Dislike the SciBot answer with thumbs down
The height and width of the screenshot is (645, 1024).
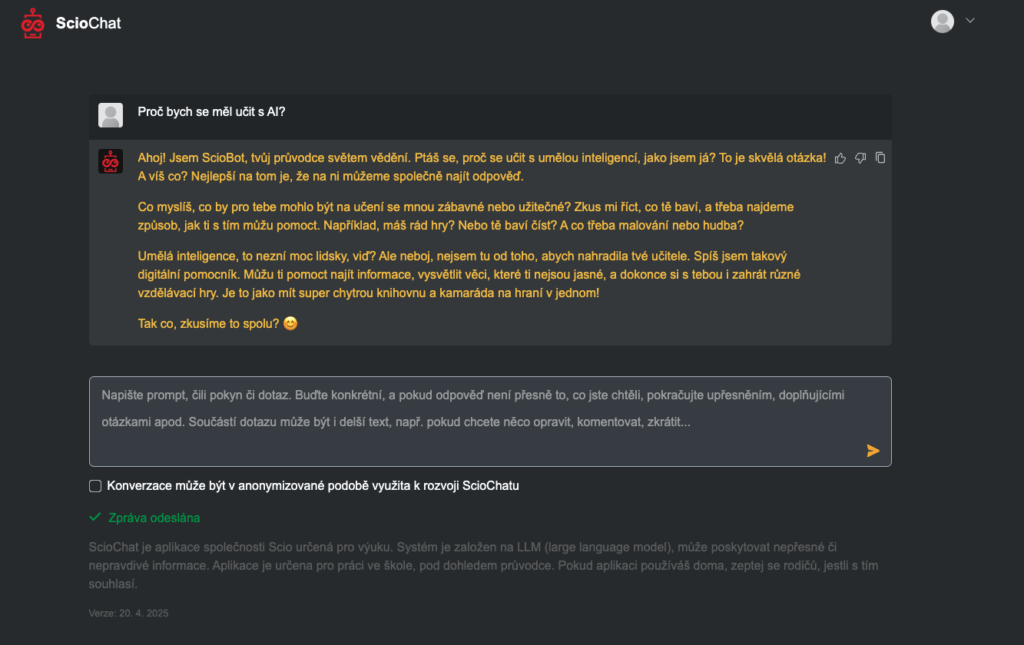click(x=860, y=158)
